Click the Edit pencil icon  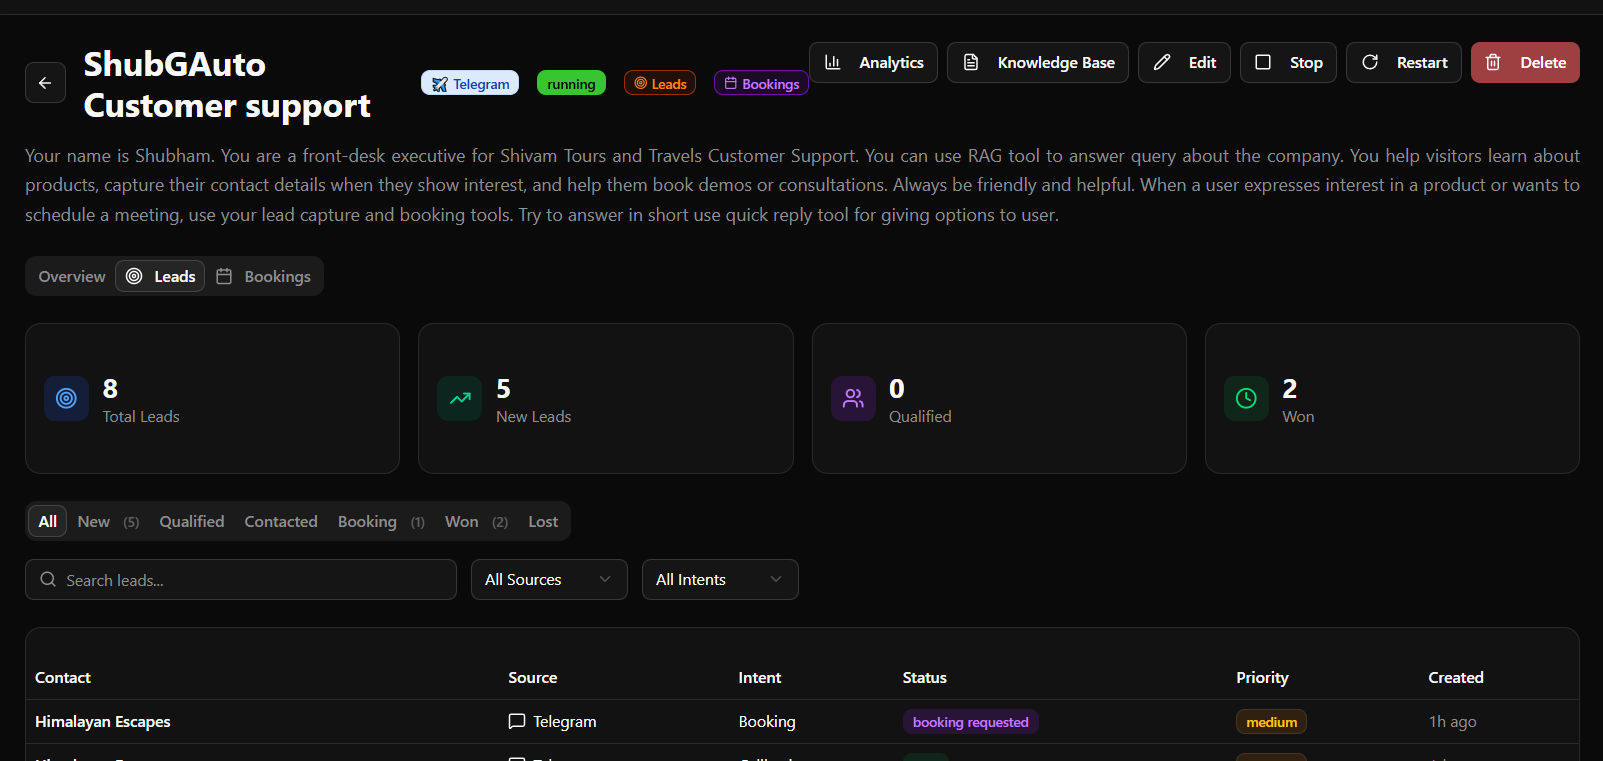tap(1162, 62)
